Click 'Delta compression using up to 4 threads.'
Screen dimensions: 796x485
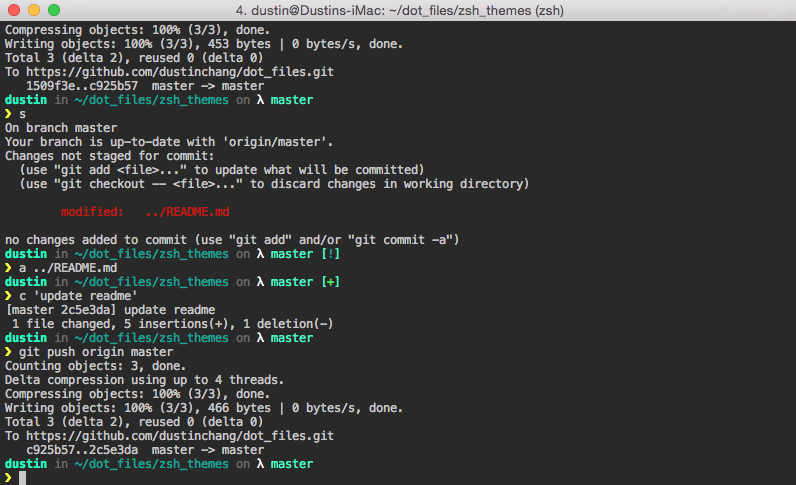tap(144, 380)
